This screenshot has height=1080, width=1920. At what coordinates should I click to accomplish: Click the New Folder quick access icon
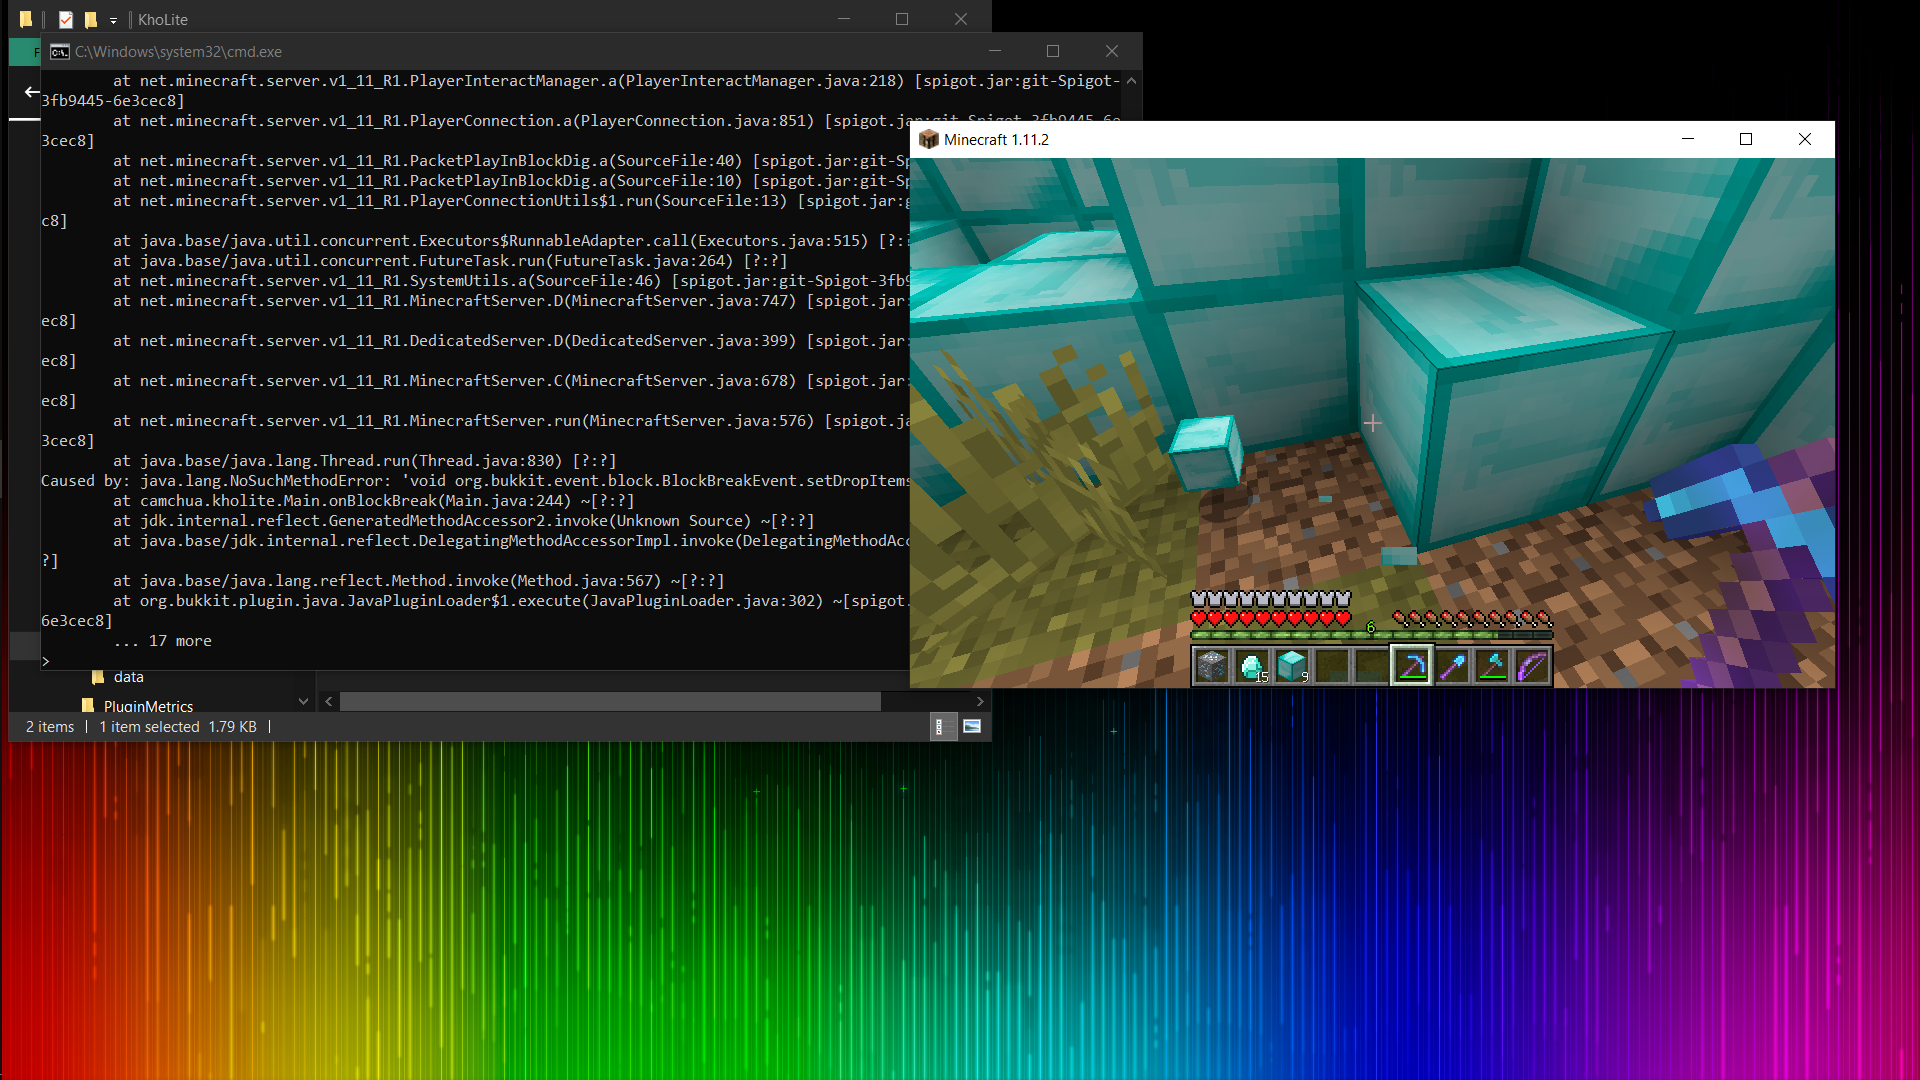(x=90, y=19)
